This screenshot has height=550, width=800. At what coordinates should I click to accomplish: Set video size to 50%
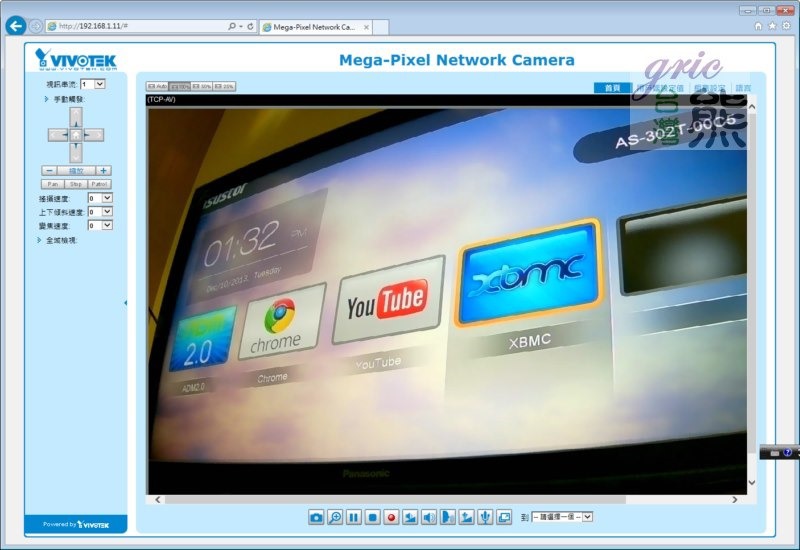(x=202, y=86)
